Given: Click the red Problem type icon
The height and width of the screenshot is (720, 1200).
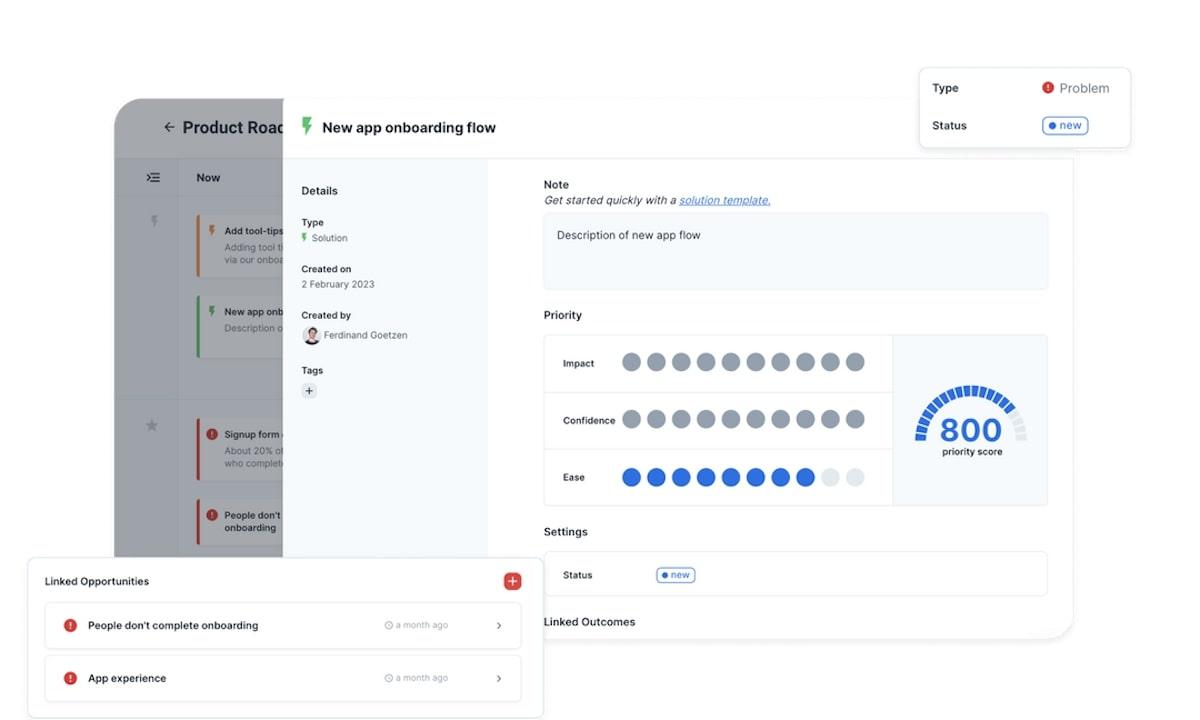Looking at the screenshot, I should (x=1048, y=88).
